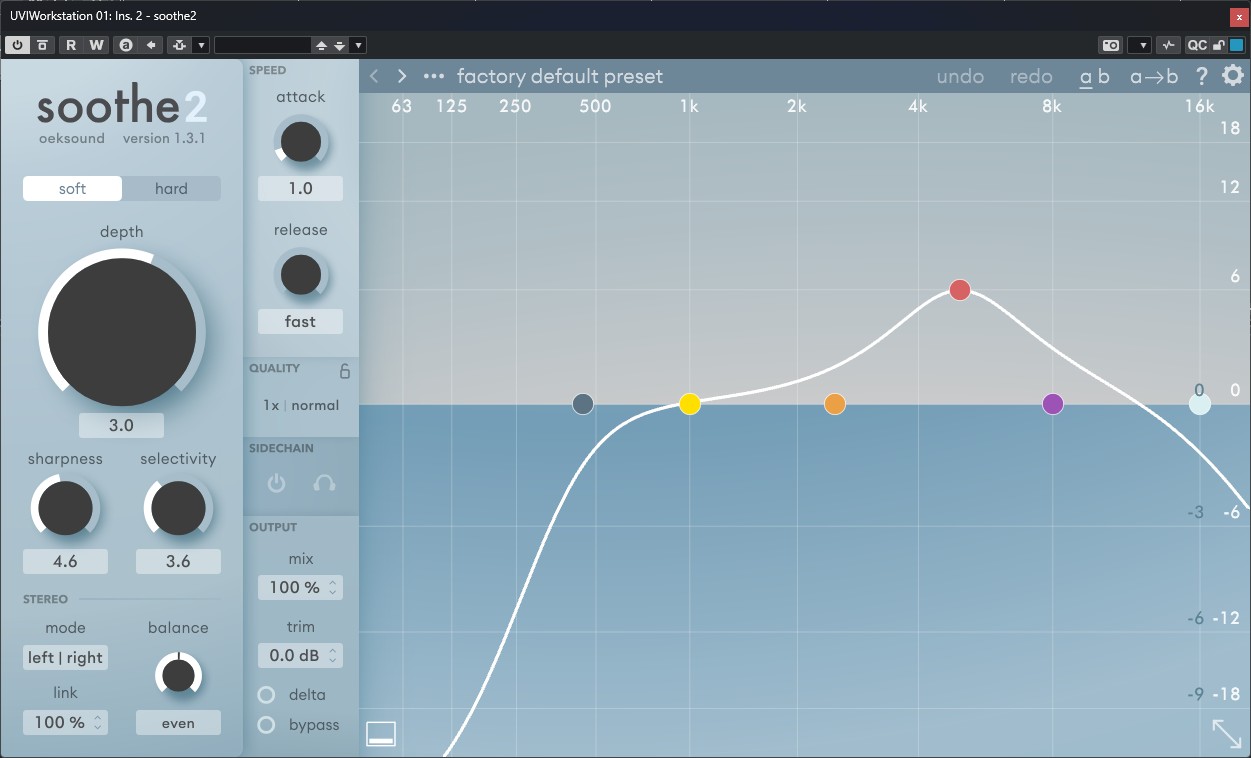Click the sharpness knob
Viewport: 1251px width, 758px height.
[x=65, y=508]
